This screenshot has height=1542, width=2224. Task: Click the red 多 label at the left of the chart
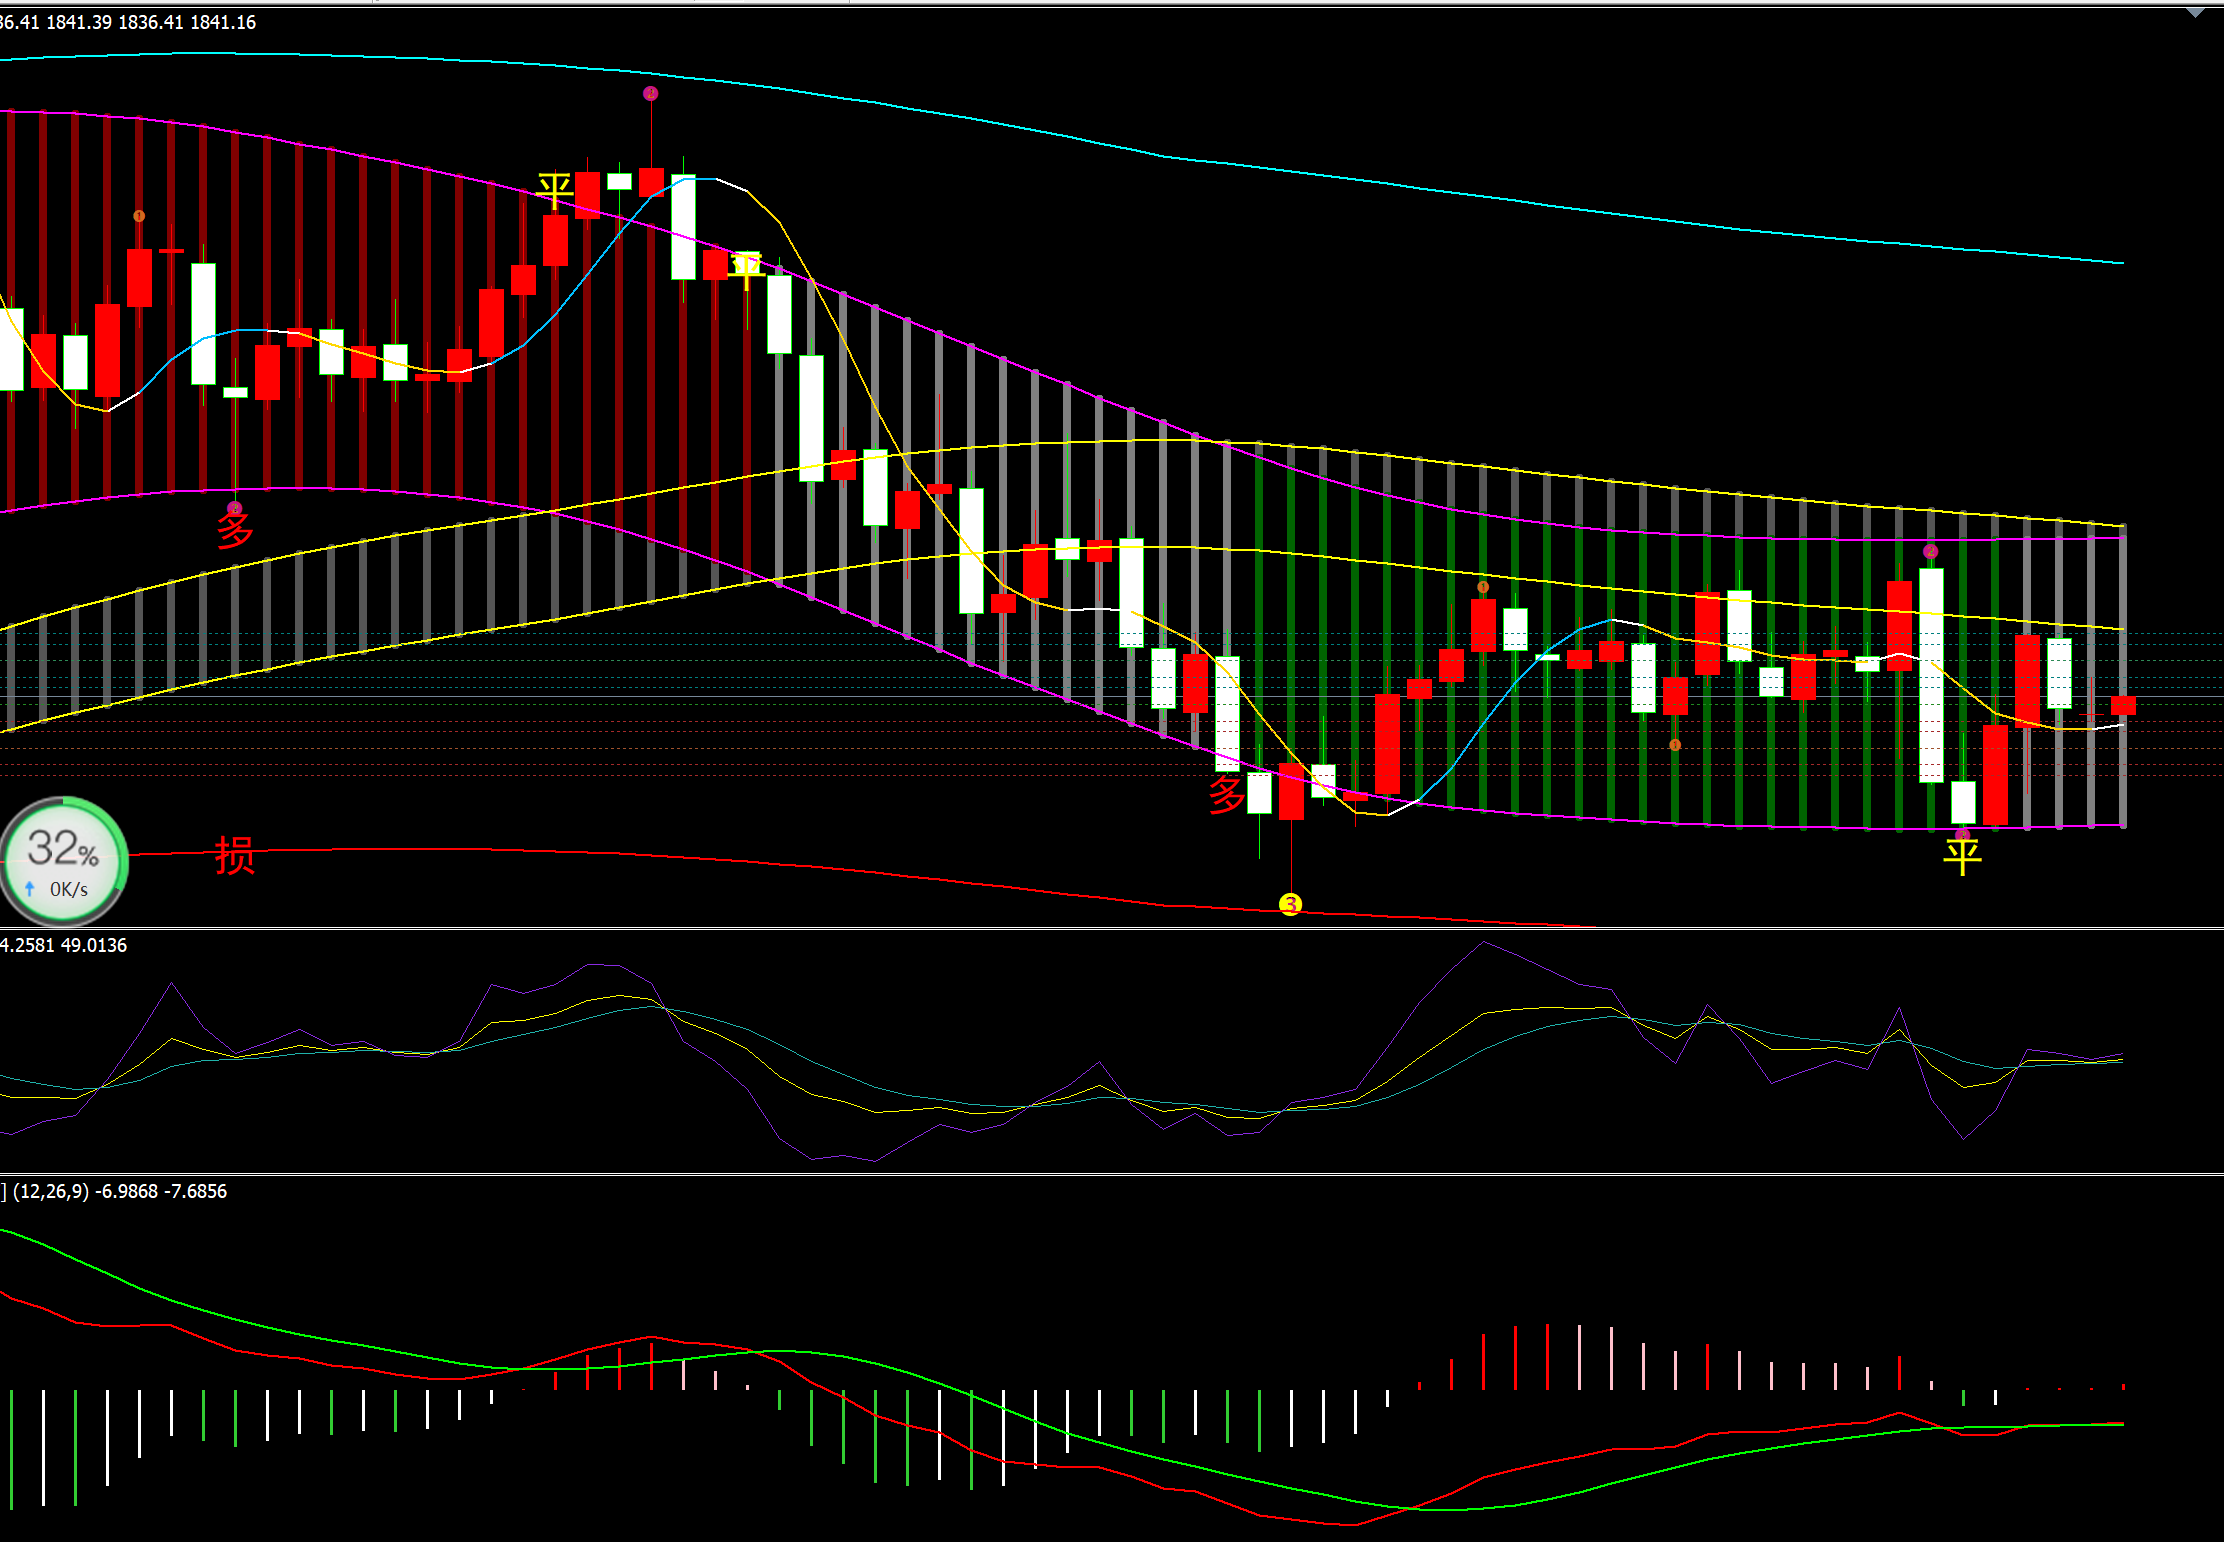click(235, 529)
